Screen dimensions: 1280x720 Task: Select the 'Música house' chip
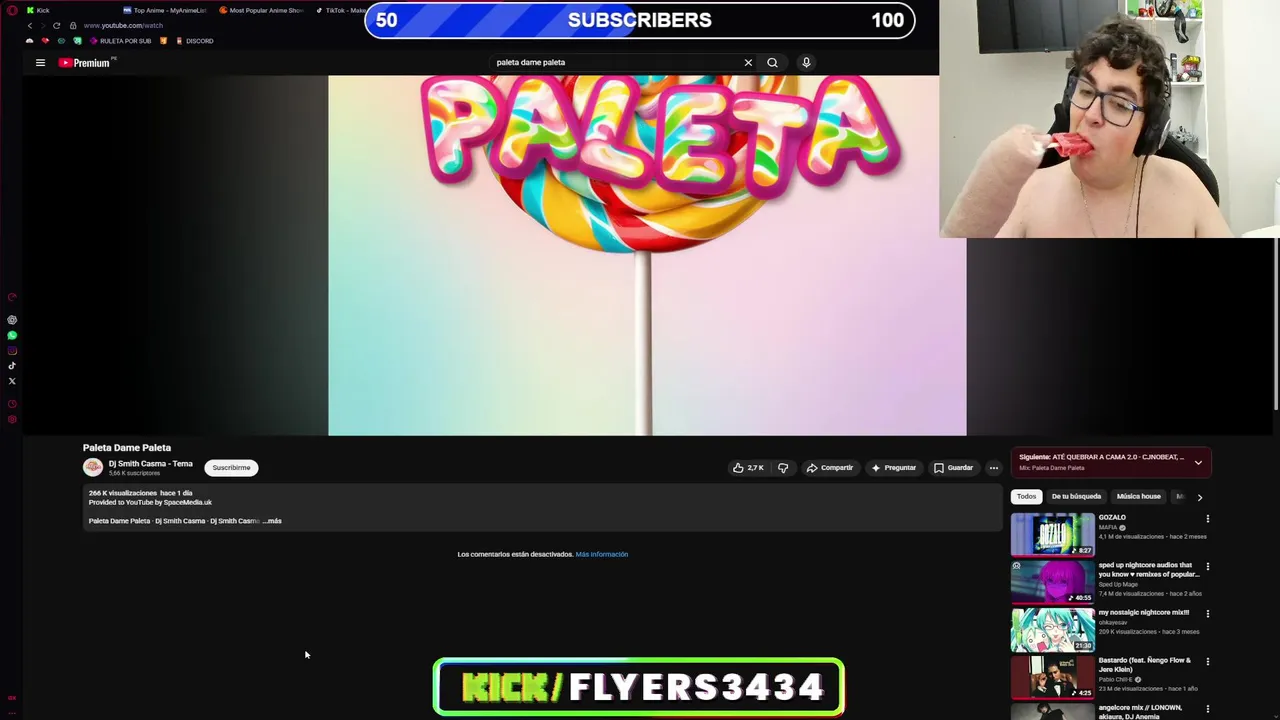[x=1138, y=496]
